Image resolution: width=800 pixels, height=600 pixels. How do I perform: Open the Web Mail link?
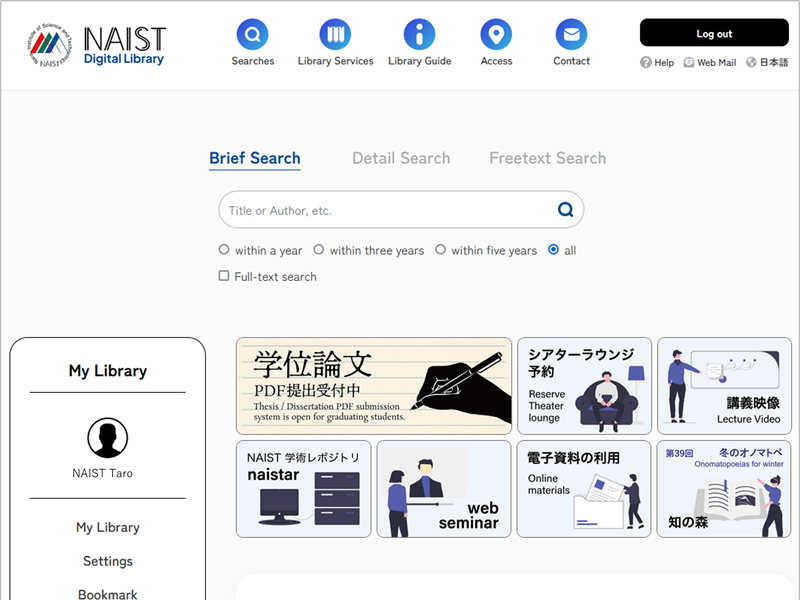[710, 62]
